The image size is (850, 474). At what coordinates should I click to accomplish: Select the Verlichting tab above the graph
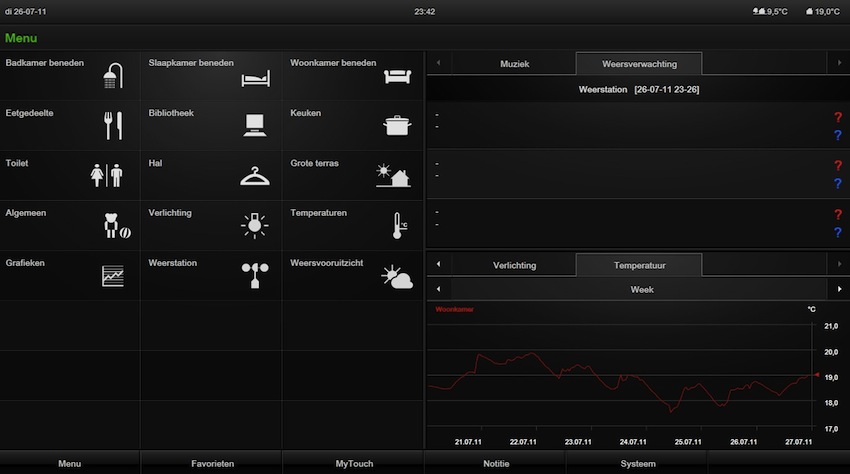pos(514,265)
